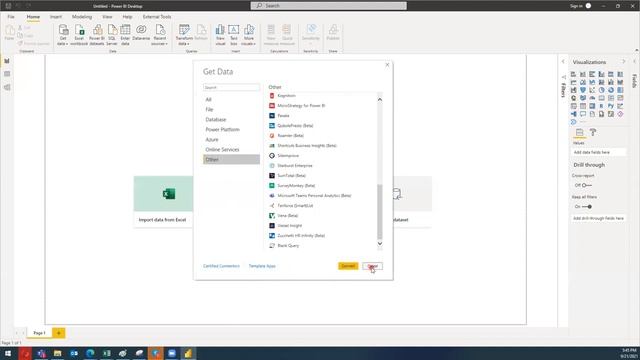Click the Siteimprove connector icon
This screenshot has height=360, width=640.
[272, 156]
